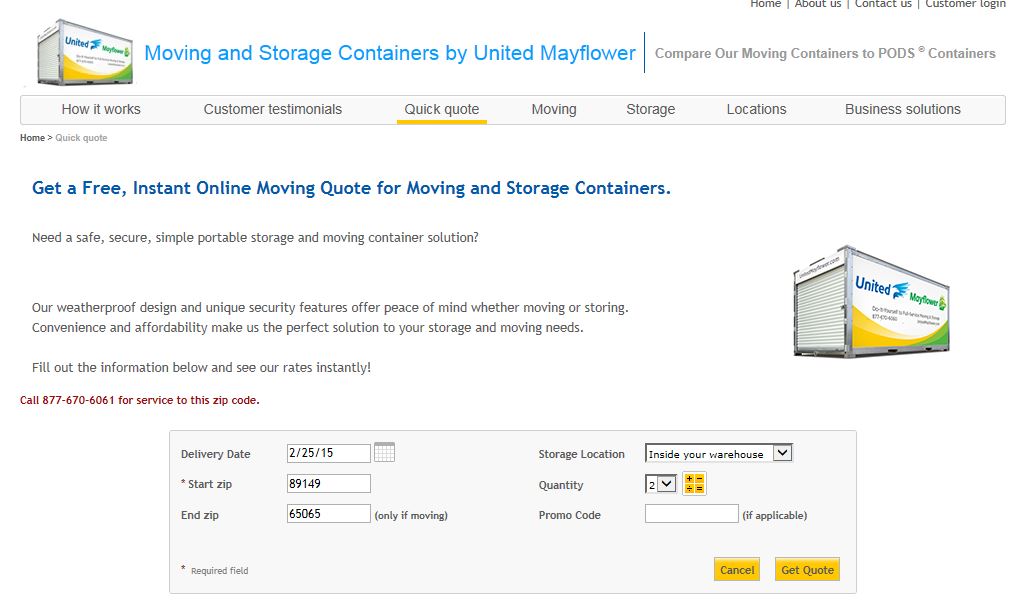Navigate to Locations menu item
Screen dimensions: 1019x609
pos(756,109)
